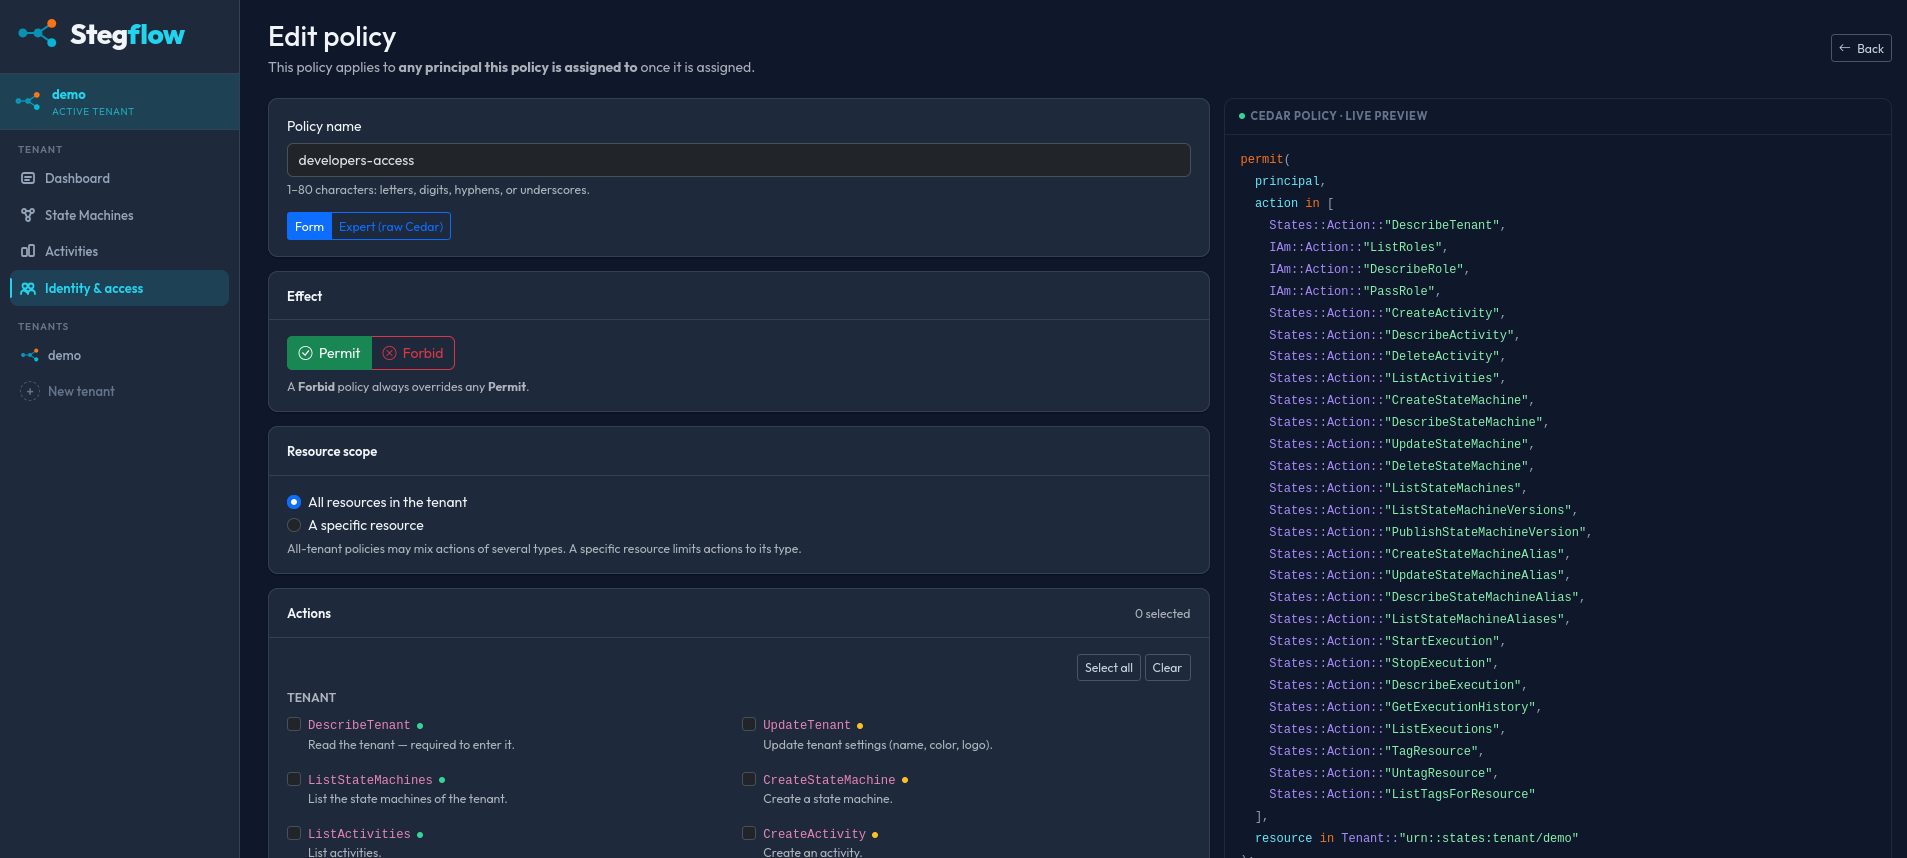Click the Policy name input field
This screenshot has width=1907, height=858.
pos(738,160)
